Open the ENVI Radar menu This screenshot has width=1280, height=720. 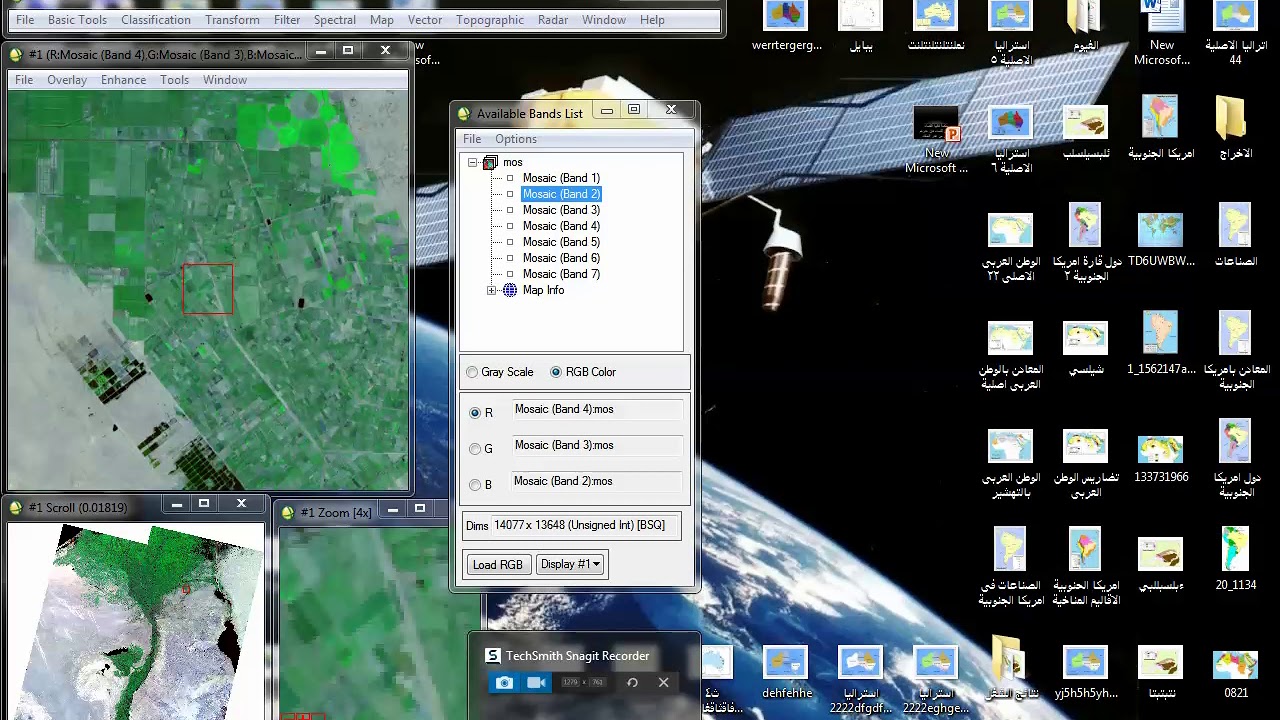click(x=553, y=19)
